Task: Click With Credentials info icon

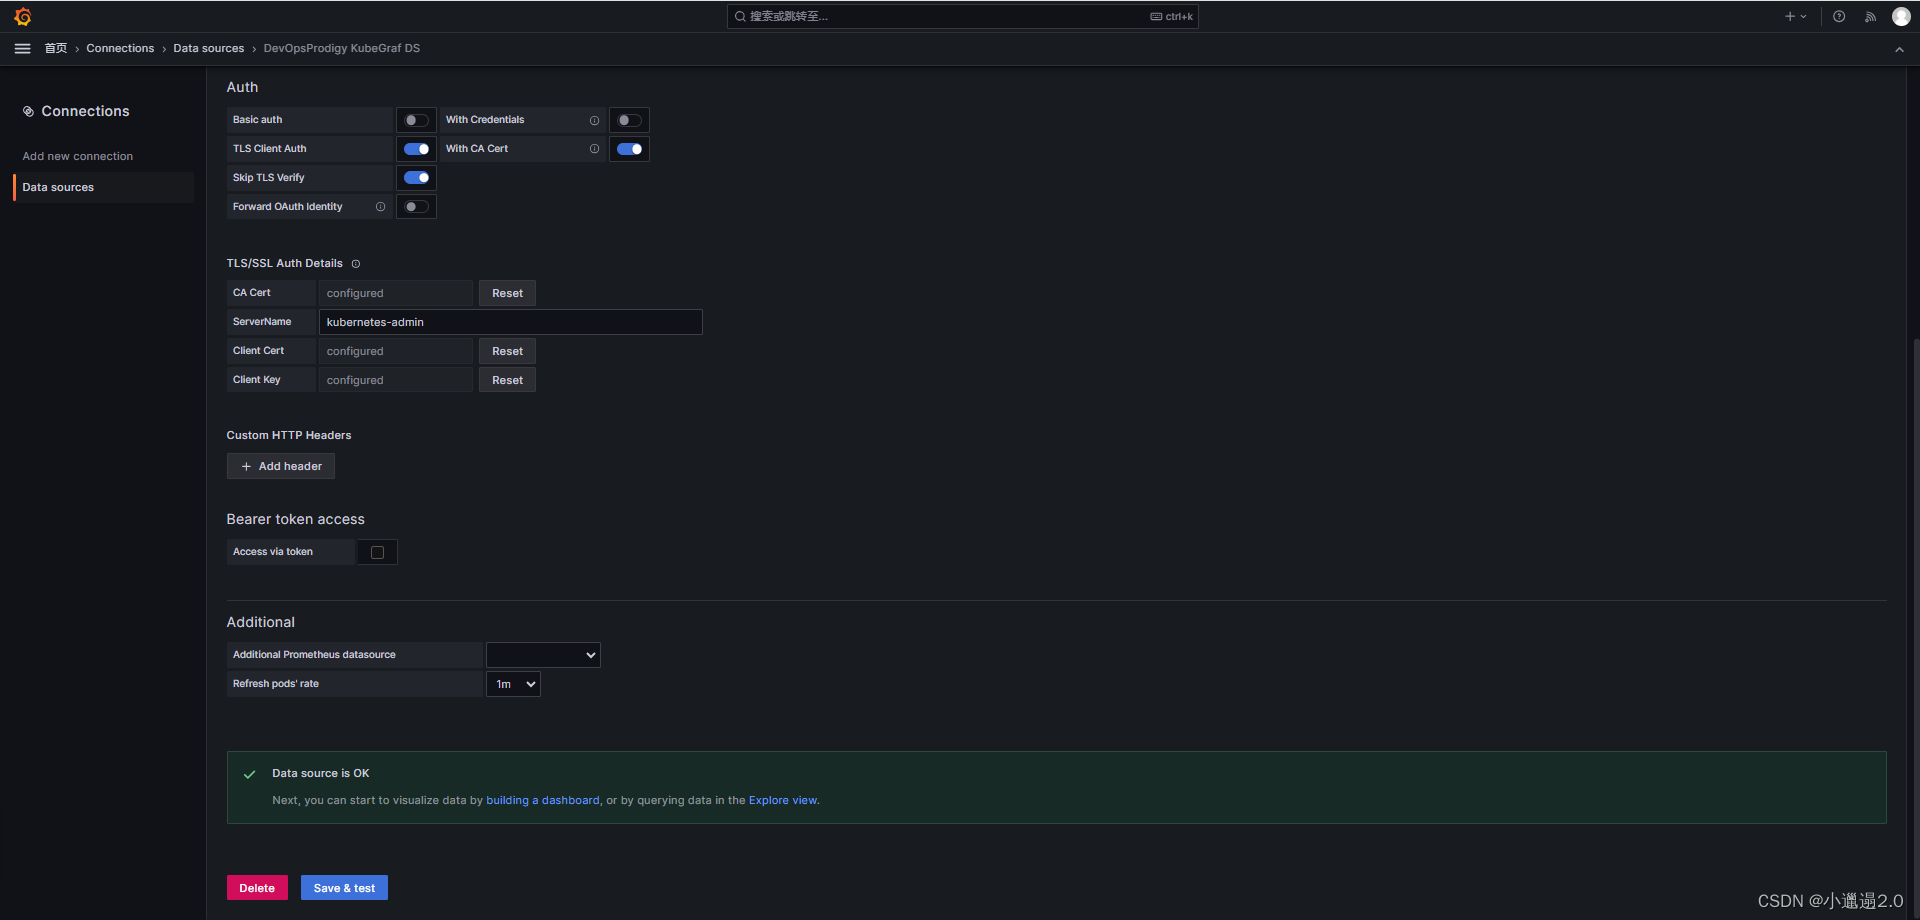Action: pyautogui.click(x=594, y=120)
